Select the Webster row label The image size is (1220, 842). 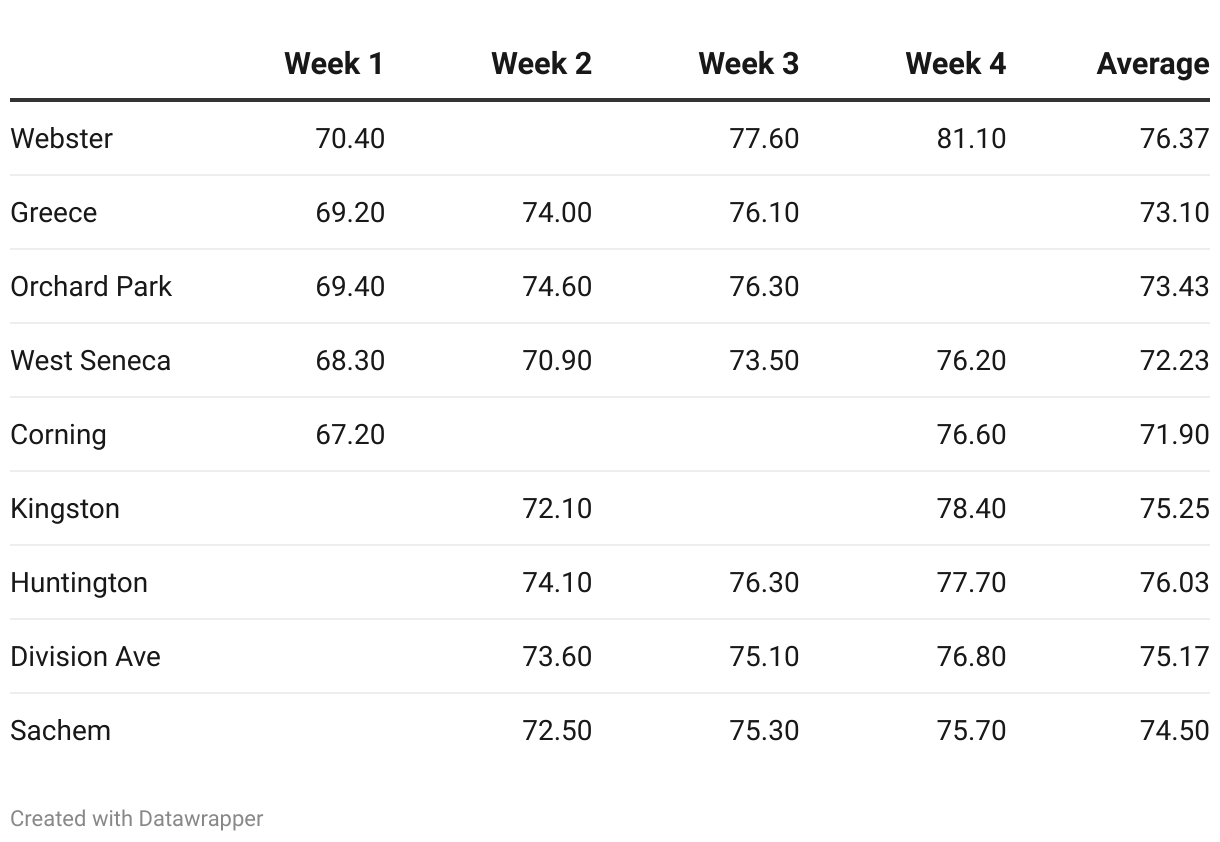pos(62,138)
